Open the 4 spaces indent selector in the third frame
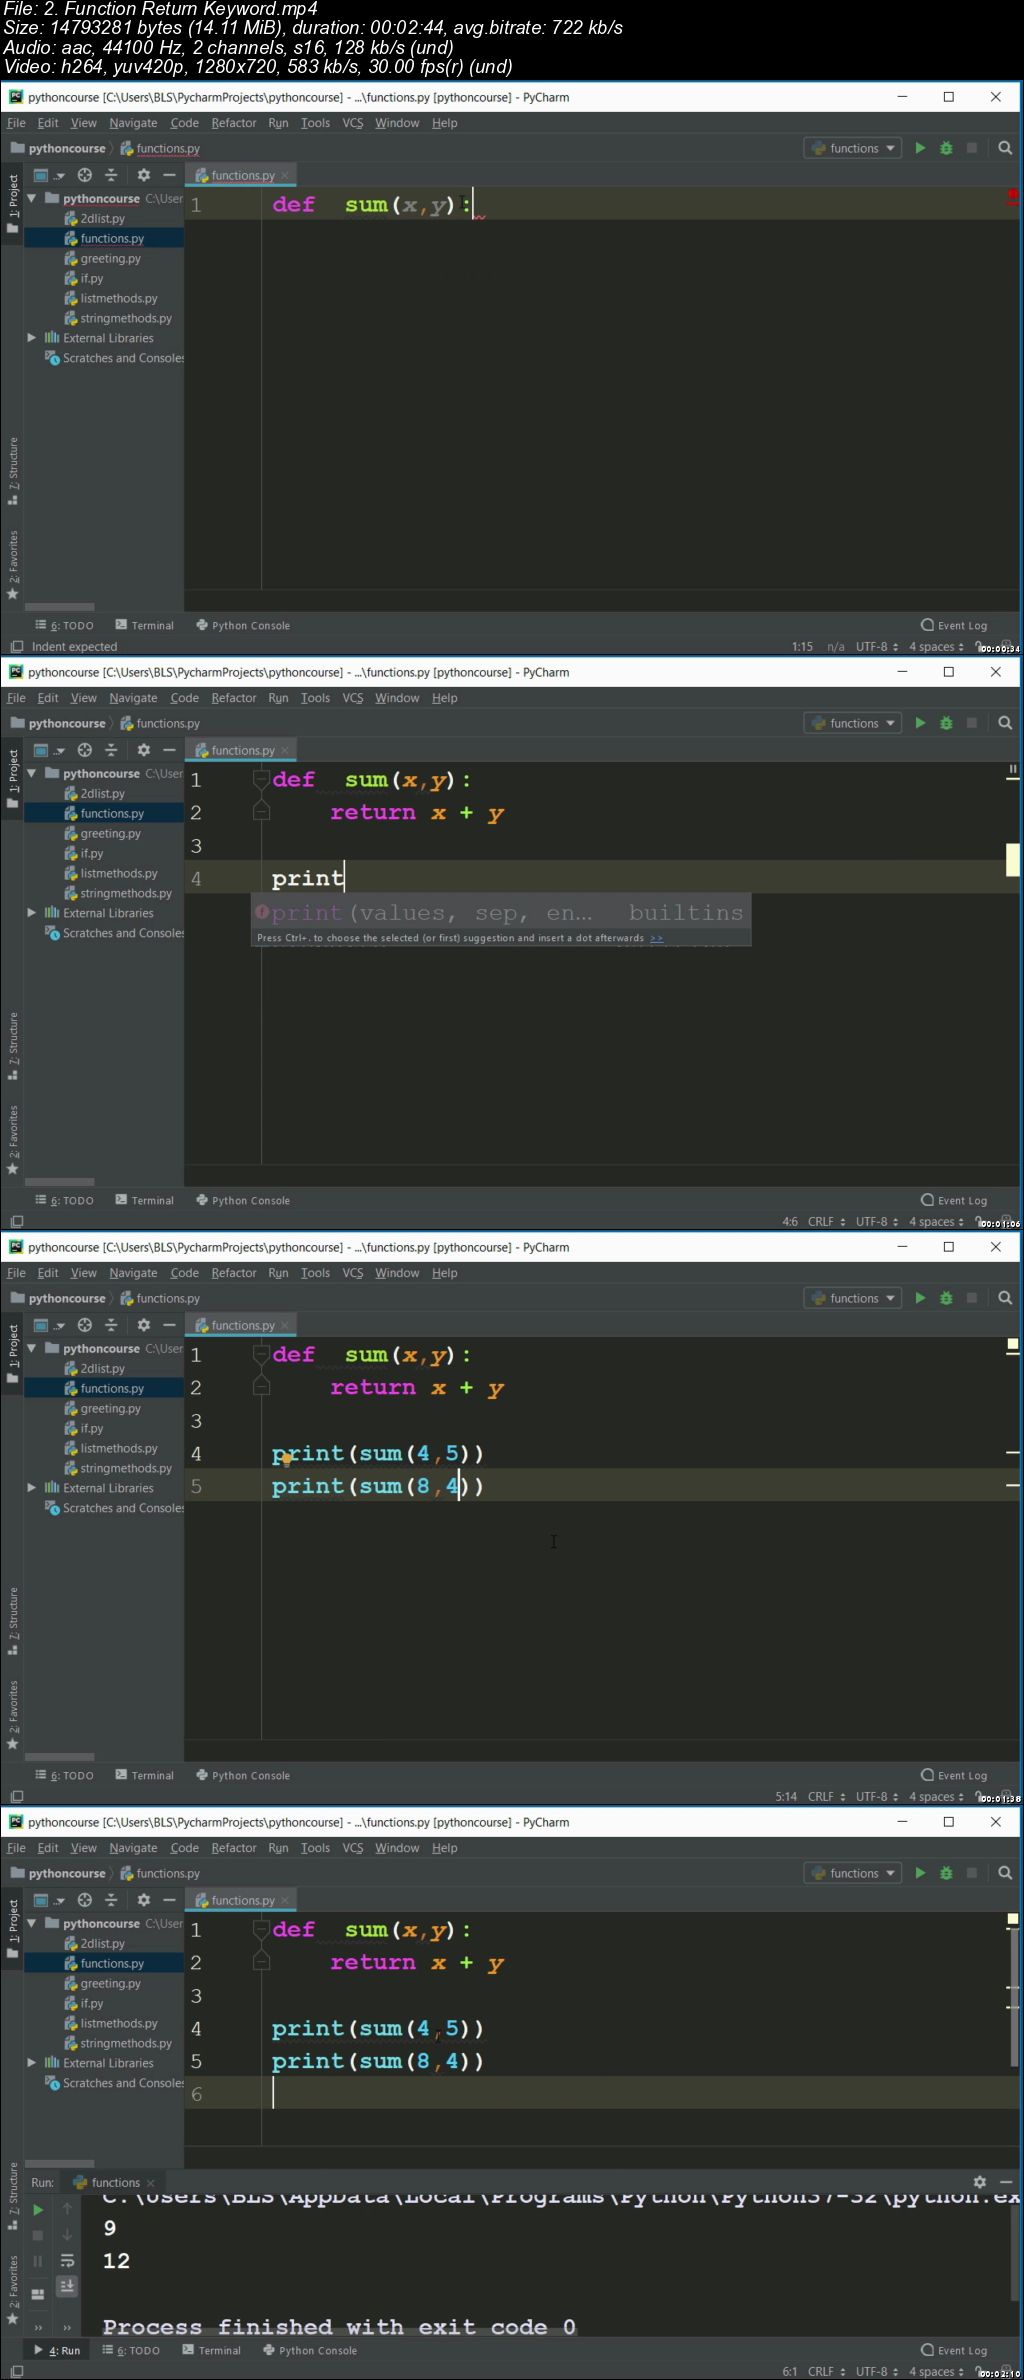This screenshot has width=1024, height=2380. tap(936, 1797)
